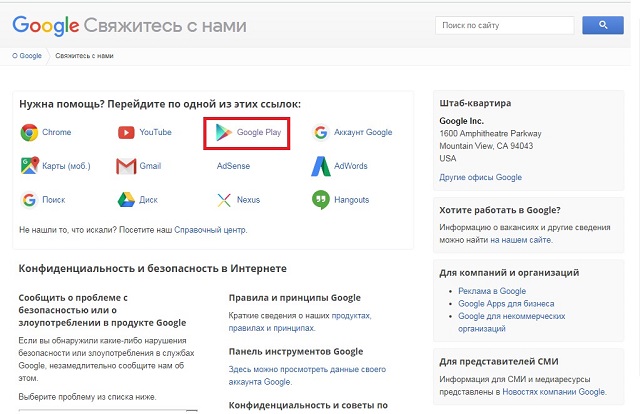Open the 'Поиск' help link text
This screenshot has width=640, height=414.
(54, 200)
